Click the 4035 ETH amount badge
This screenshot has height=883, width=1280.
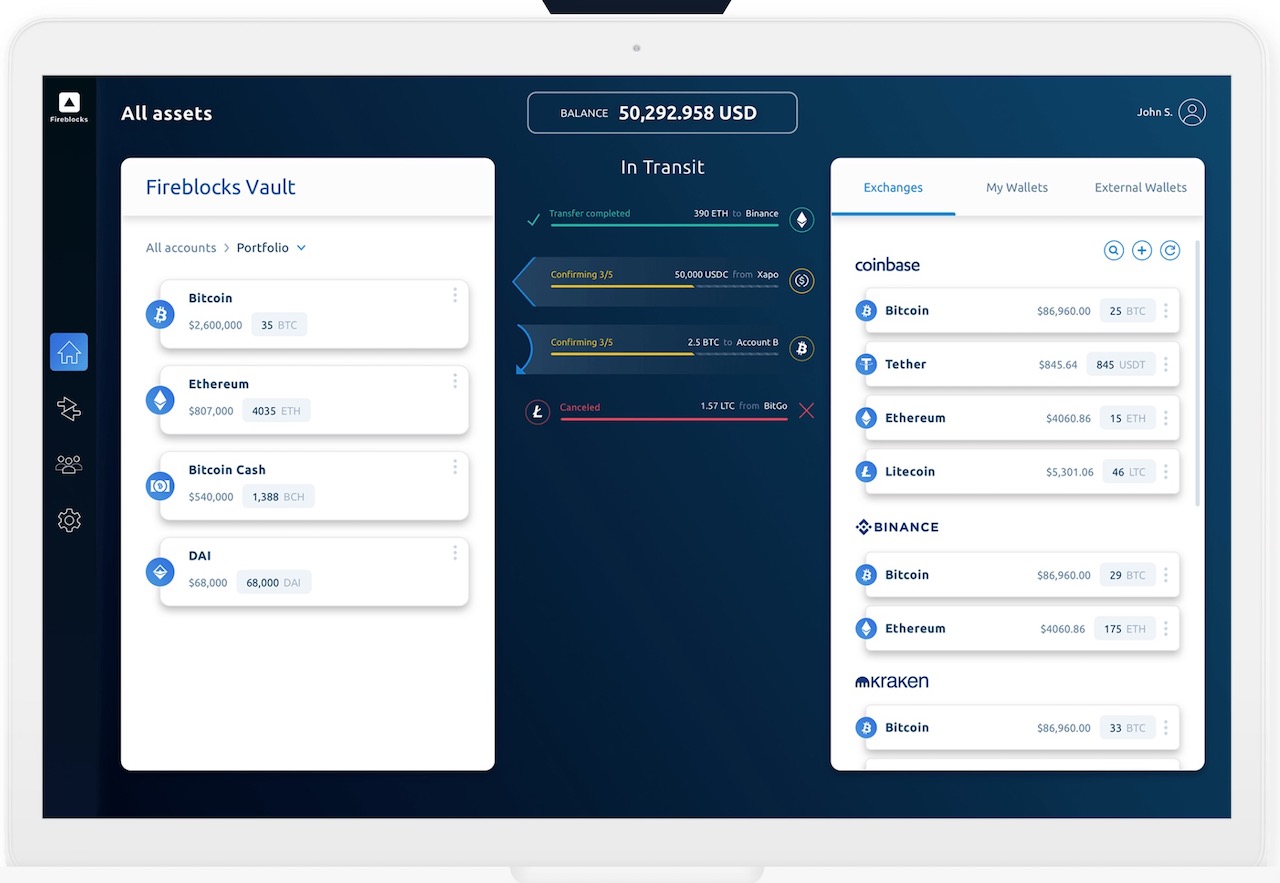276,411
